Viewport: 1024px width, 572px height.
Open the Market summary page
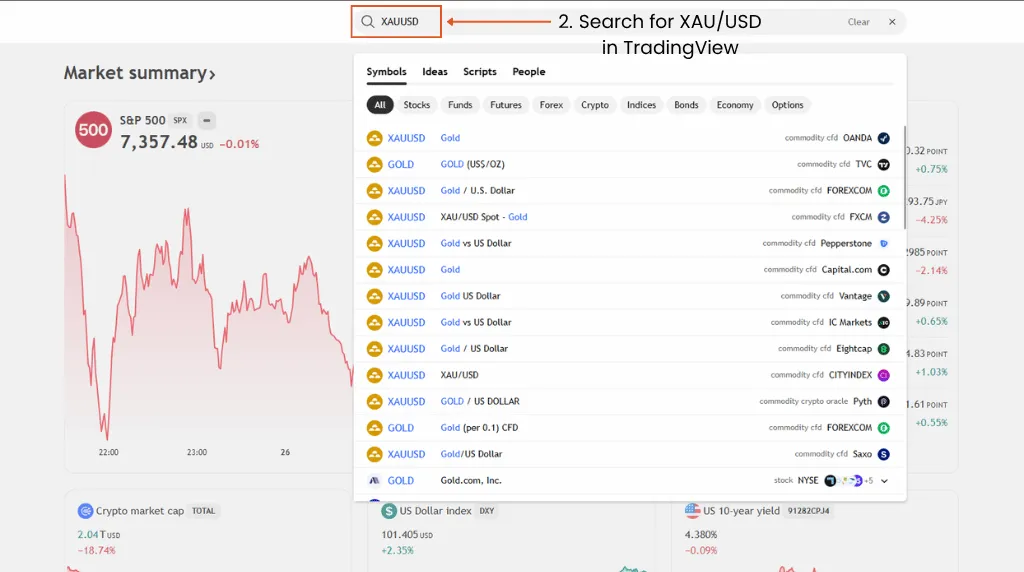point(139,73)
